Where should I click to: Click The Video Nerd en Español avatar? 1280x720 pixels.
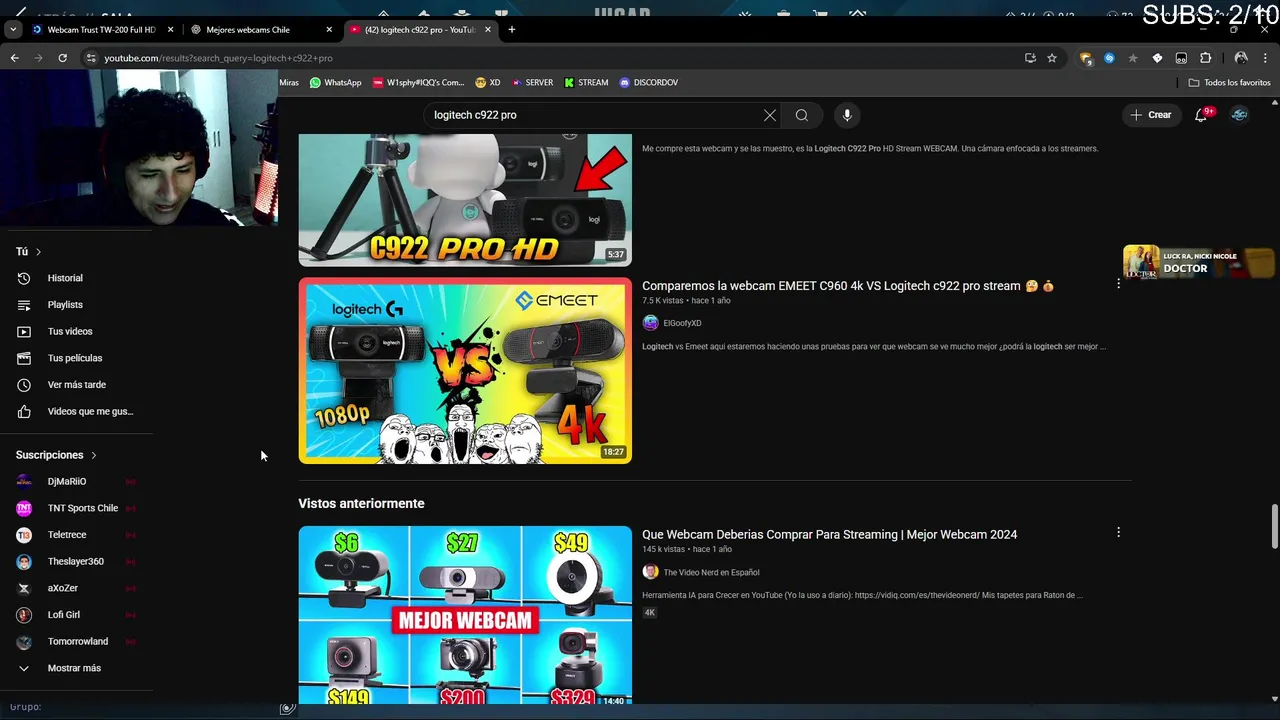(x=650, y=572)
